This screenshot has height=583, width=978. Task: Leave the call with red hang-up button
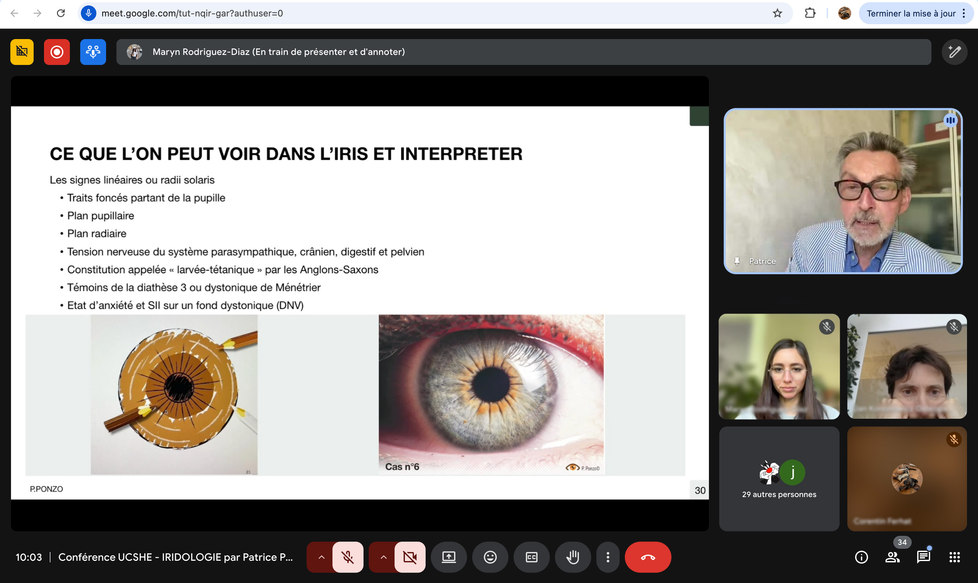(x=647, y=557)
